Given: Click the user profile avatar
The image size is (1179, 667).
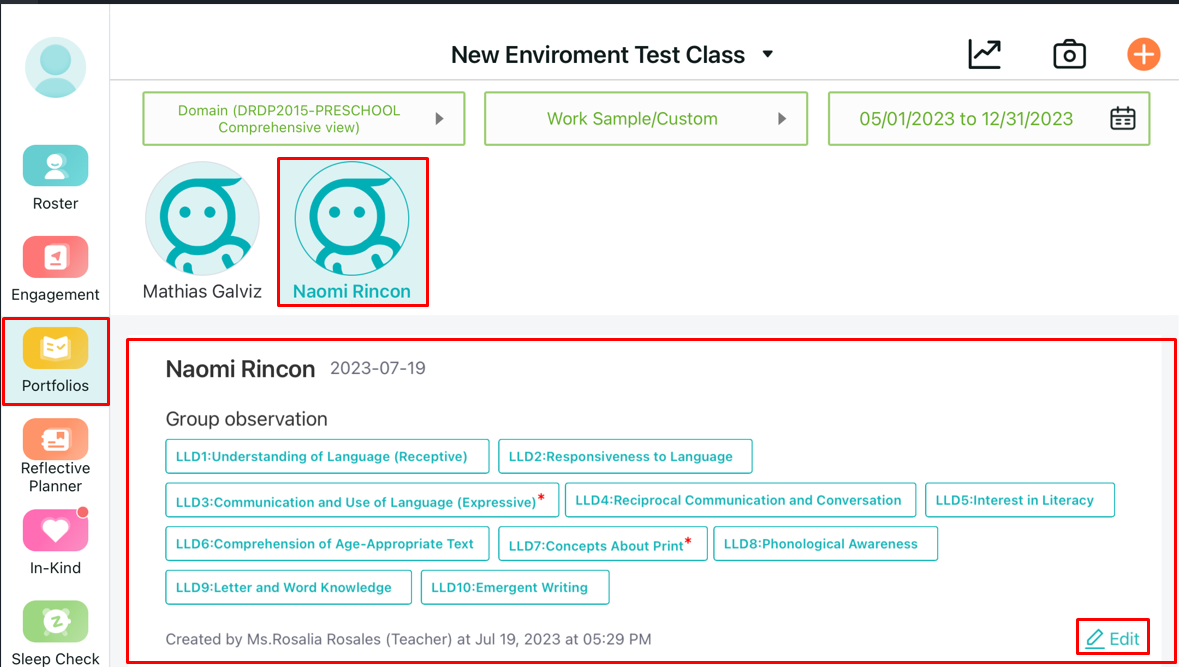Looking at the screenshot, I should point(55,67).
